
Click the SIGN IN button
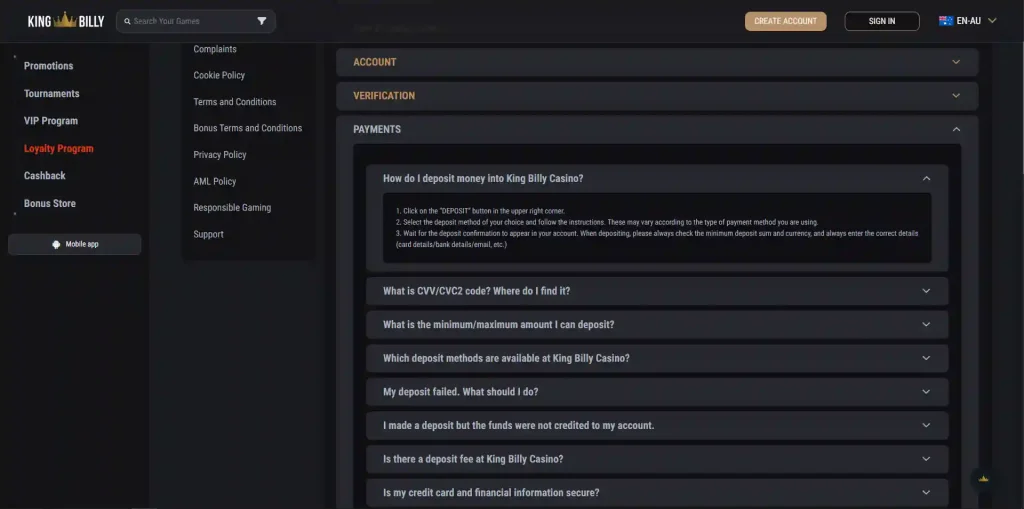click(882, 21)
